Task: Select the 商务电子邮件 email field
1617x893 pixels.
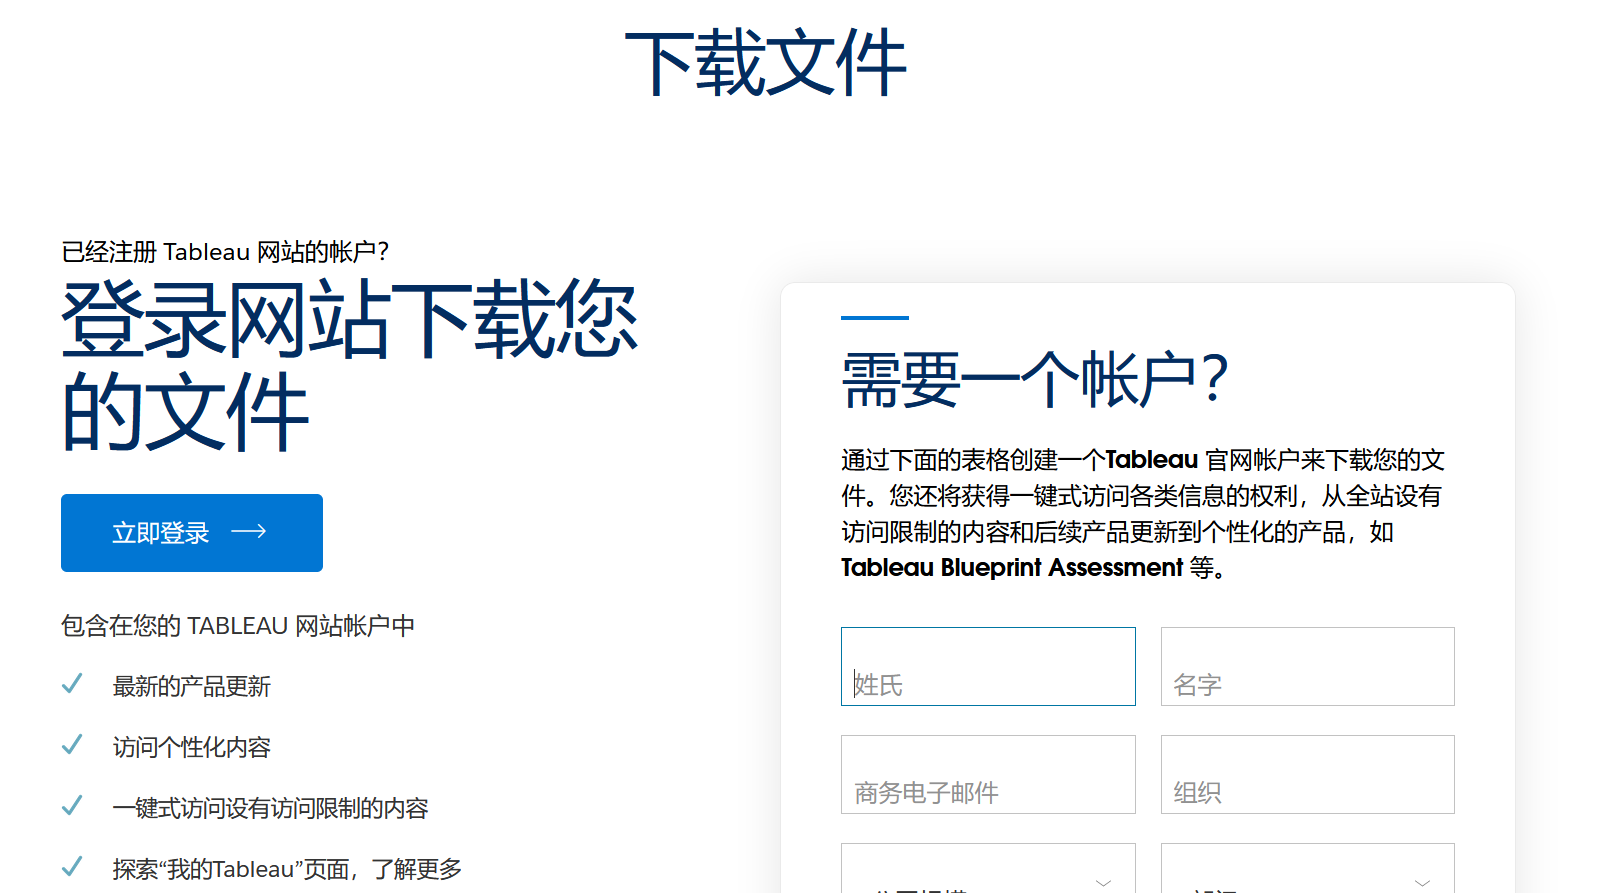Action: 988,774
